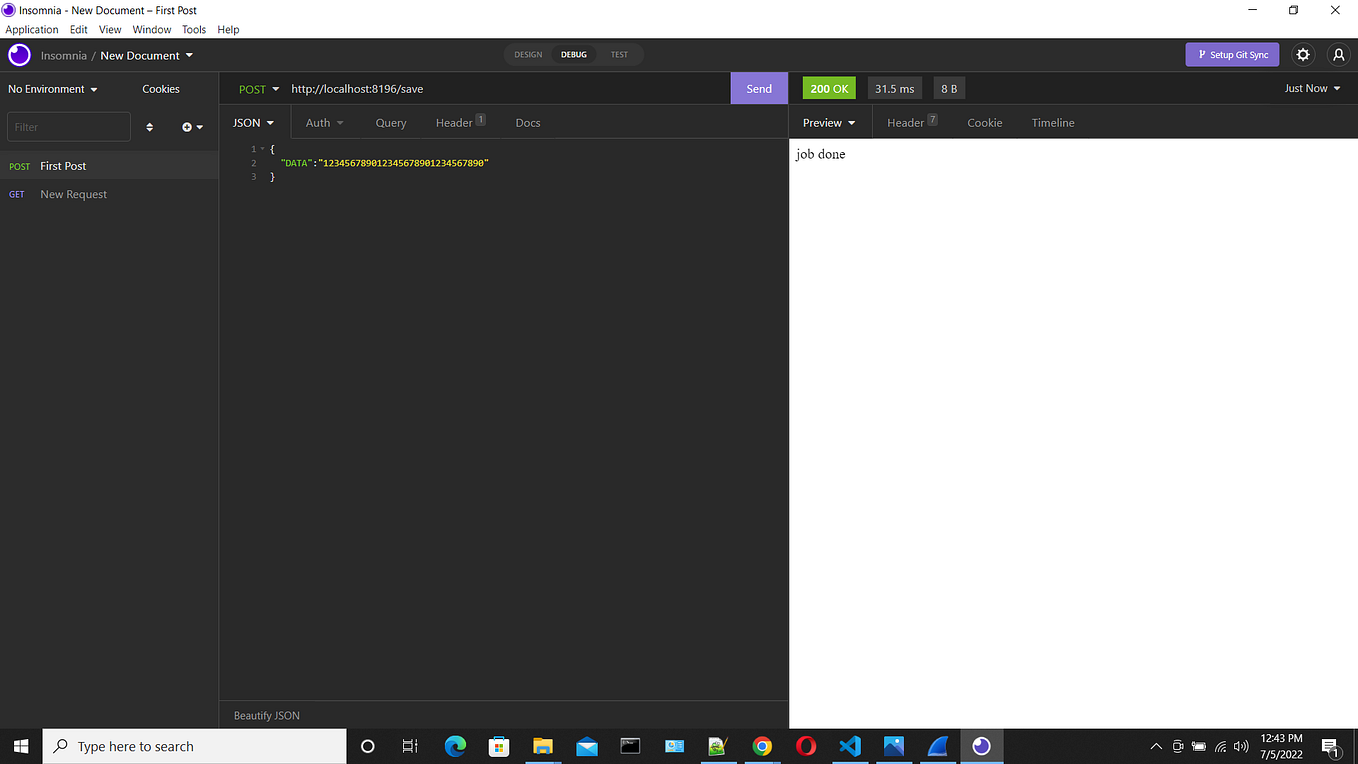Select the First Post request
1358x764 pixels.
(x=109, y=166)
